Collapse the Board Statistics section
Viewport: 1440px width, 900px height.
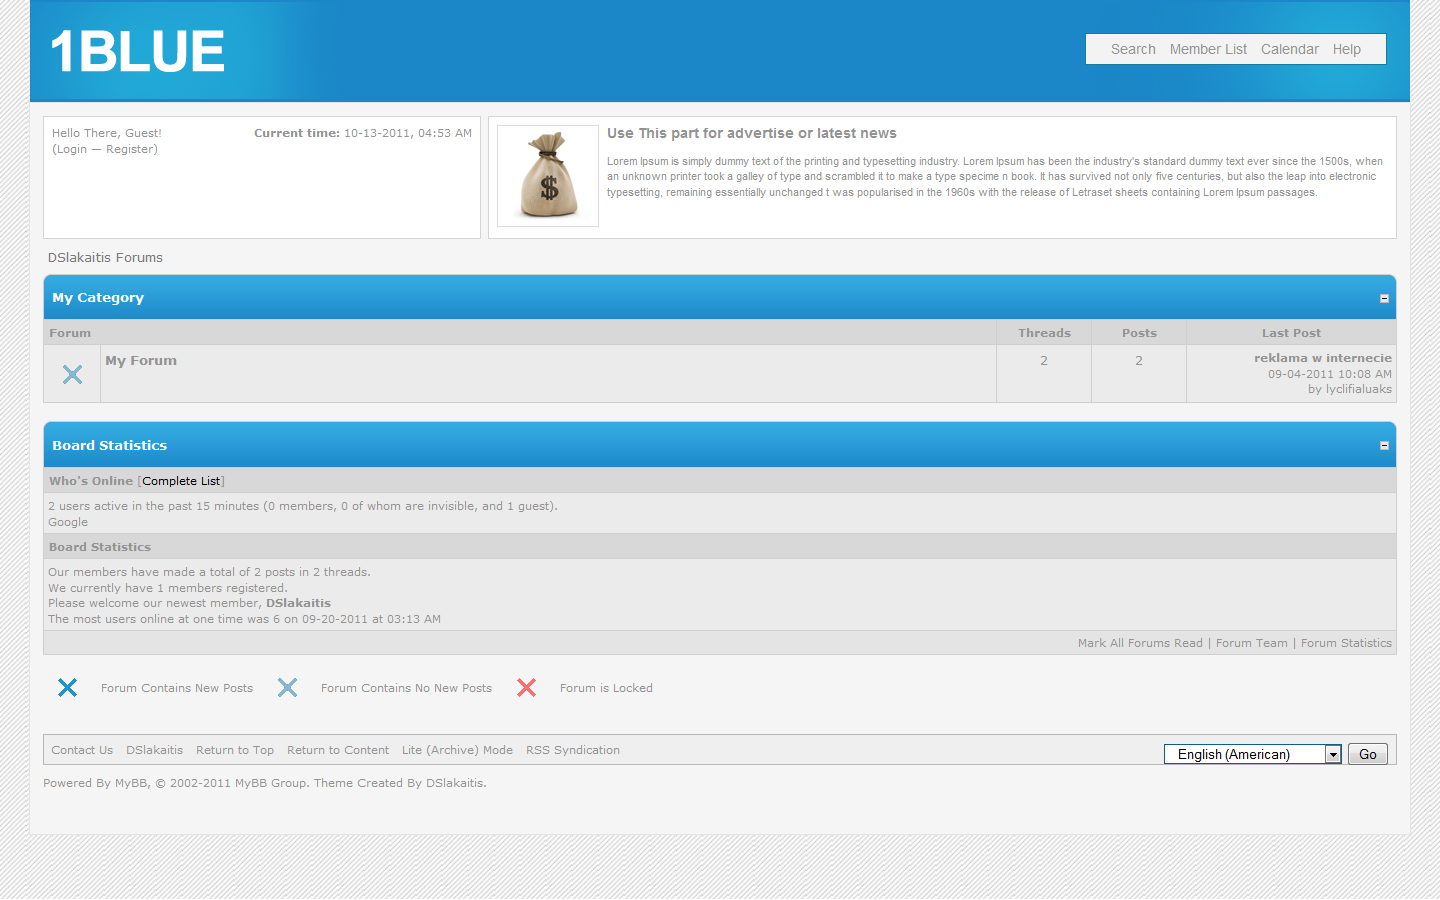(x=1384, y=446)
